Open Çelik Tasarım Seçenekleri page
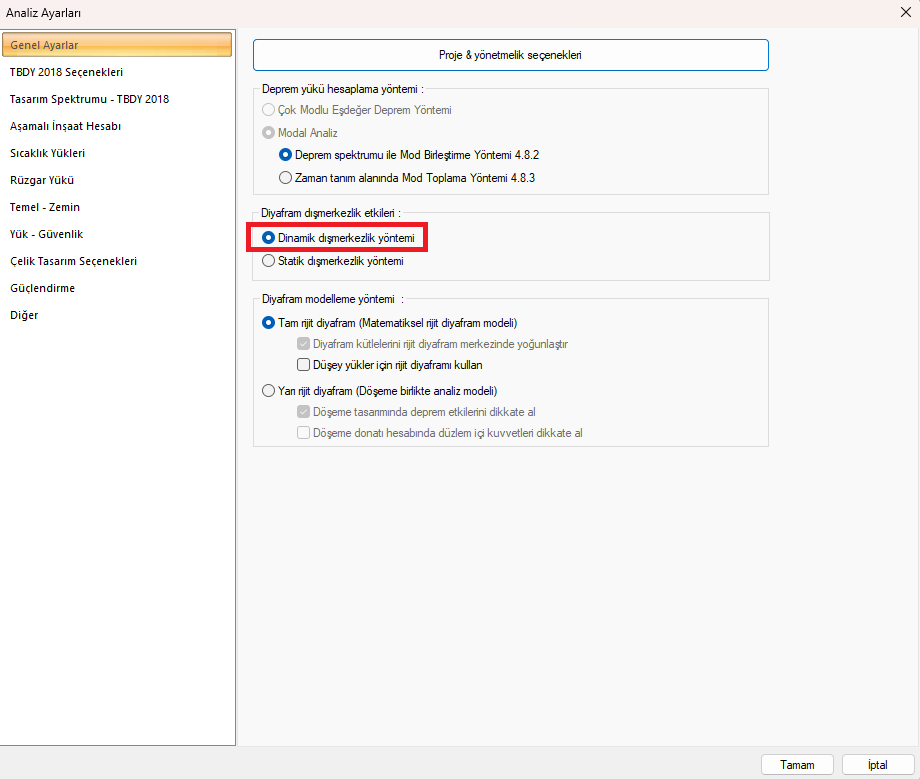Image resolution: width=920 pixels, height=779 pixels. pyautogui.click(x=73, y=261)
